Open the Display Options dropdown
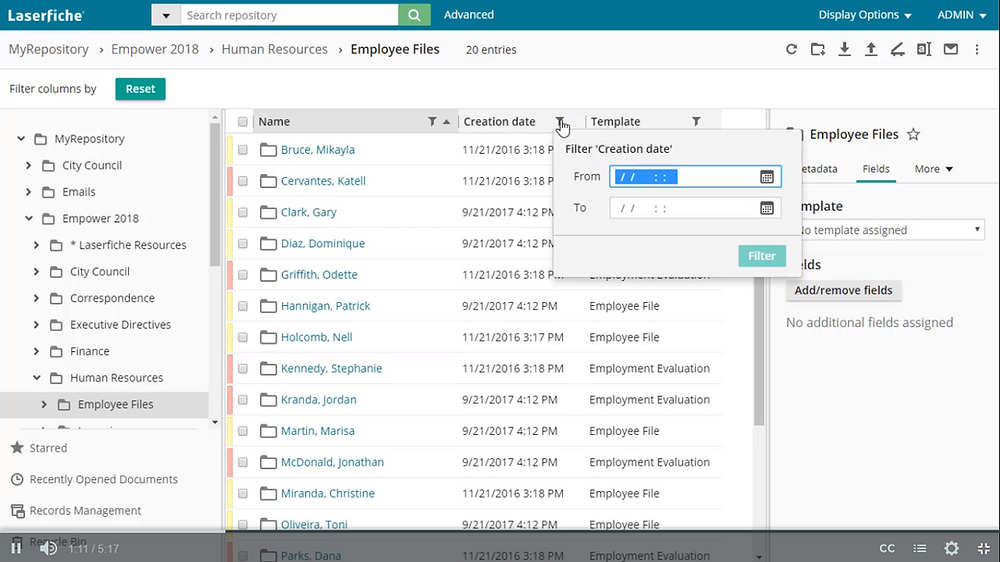Viewport: 1000px width, 562px height. pos(865,15)
